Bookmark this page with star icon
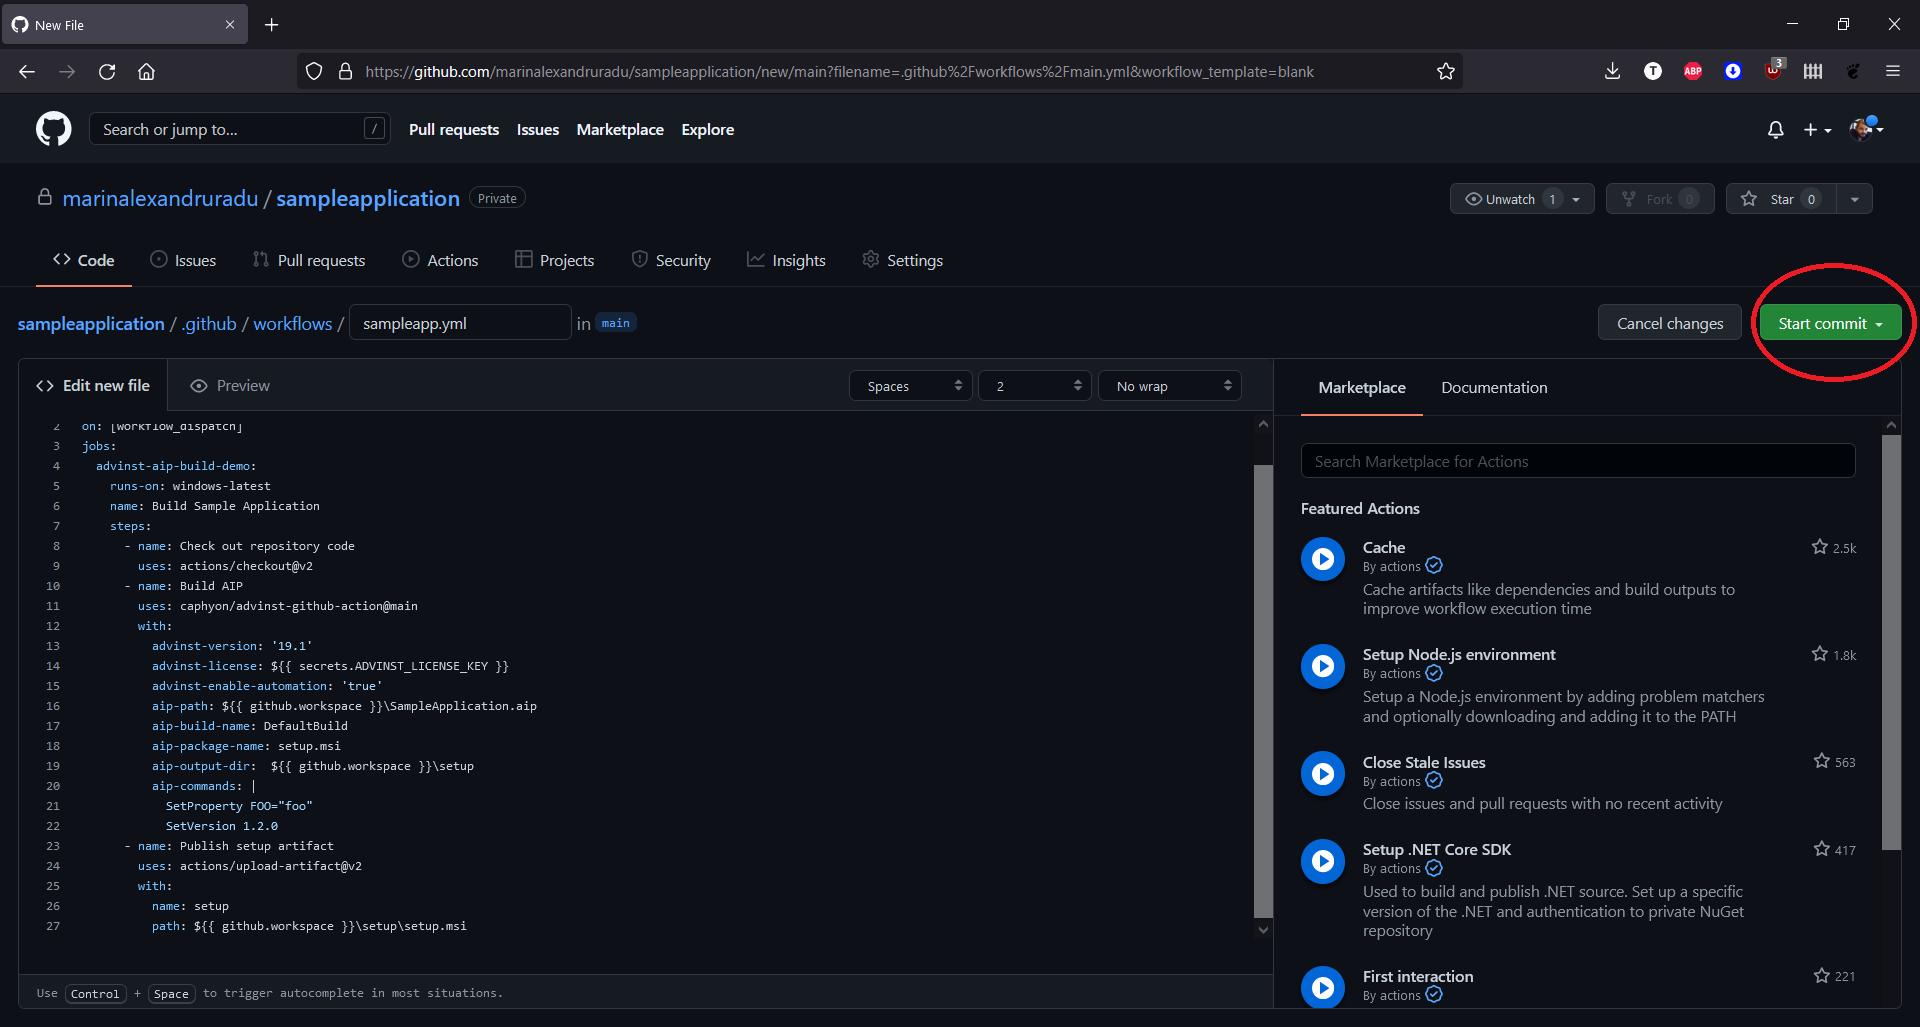 [1445, 72]
